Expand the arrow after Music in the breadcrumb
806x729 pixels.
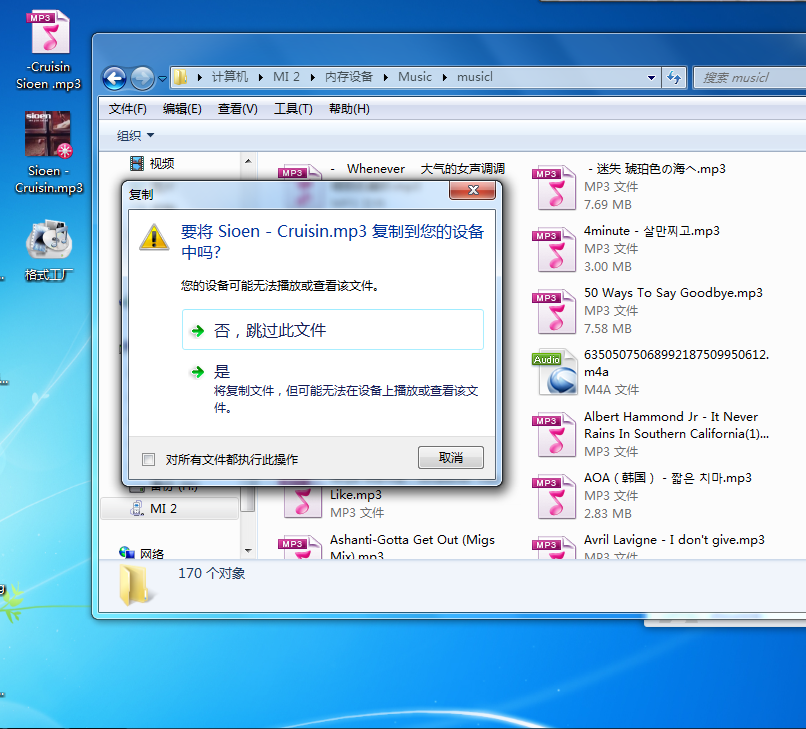[x=445, y=77]
